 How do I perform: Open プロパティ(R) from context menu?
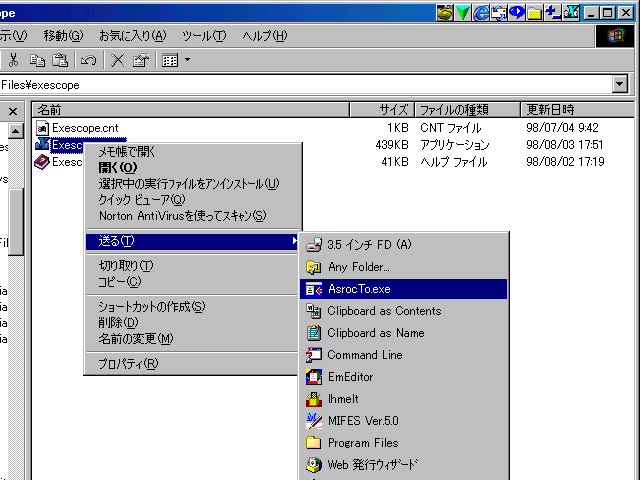pyautogui.click(x=193, y=364)
